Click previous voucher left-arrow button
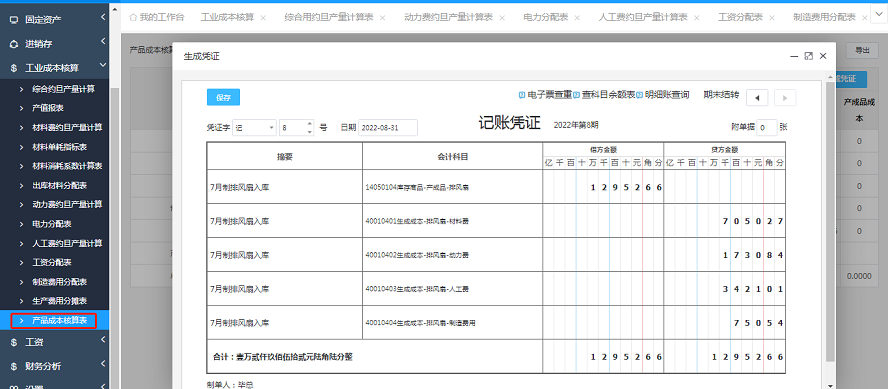Image resolution: width=888 pixels, height=389 pixels. click(x=757, y=98)
